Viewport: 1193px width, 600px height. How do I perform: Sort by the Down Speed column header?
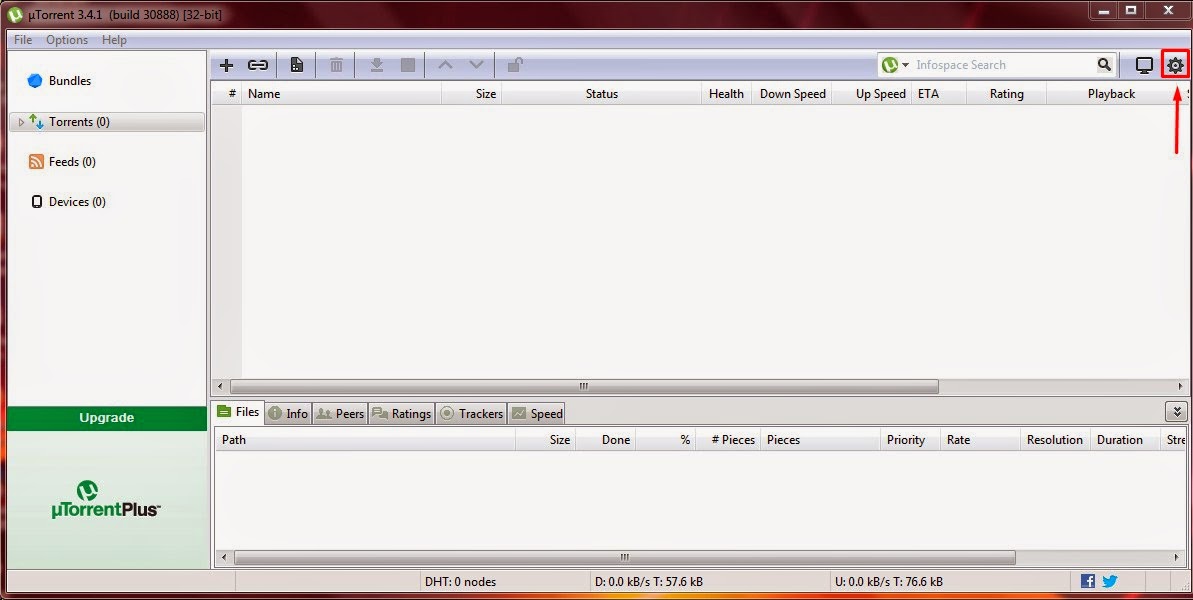(792, 94)
